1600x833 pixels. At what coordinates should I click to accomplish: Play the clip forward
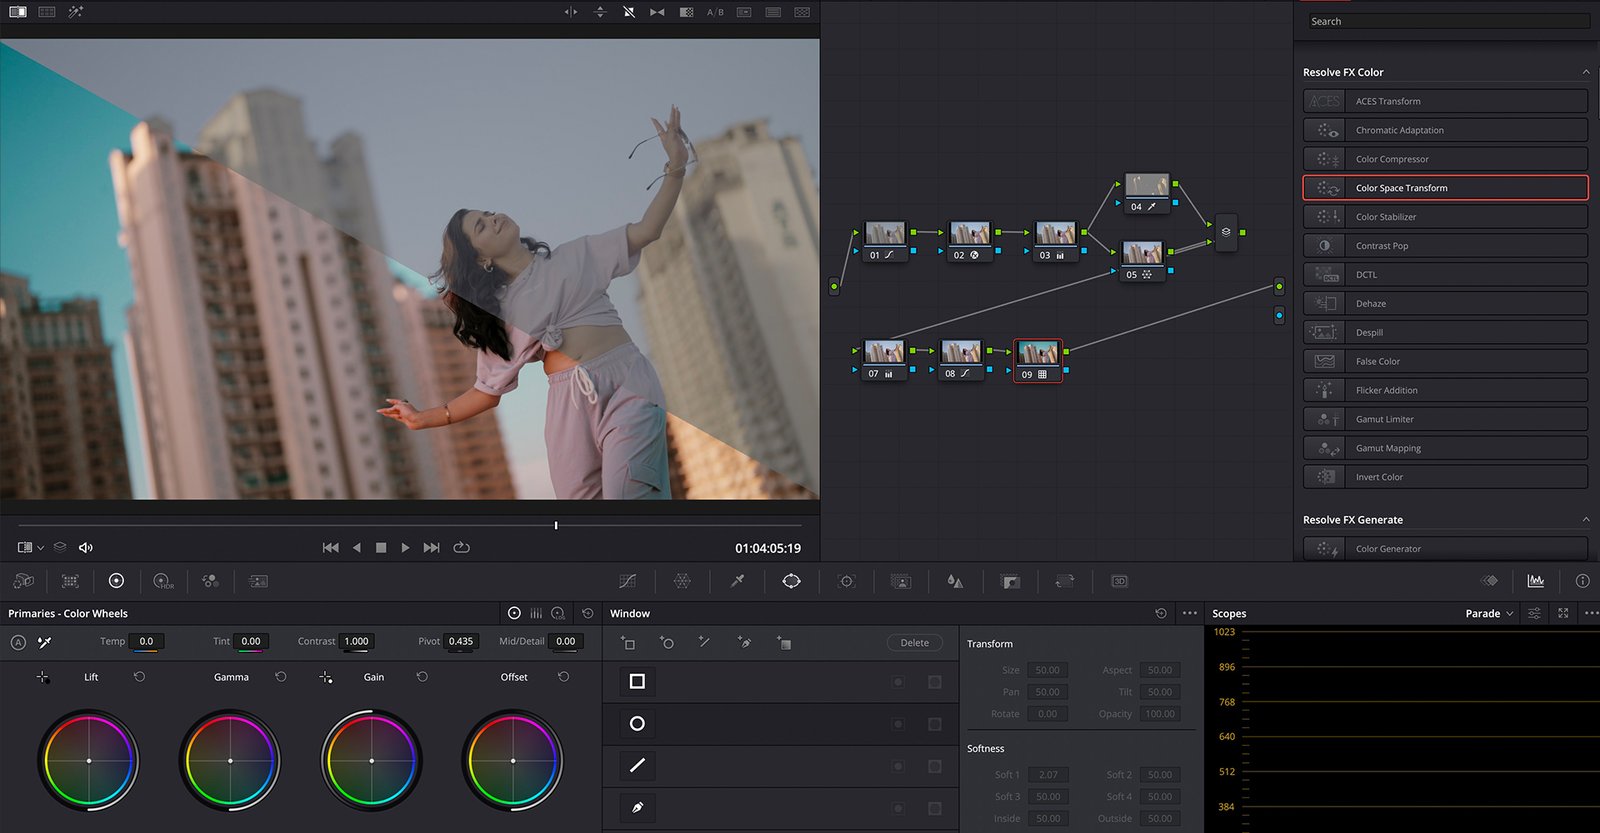(405, 547)
